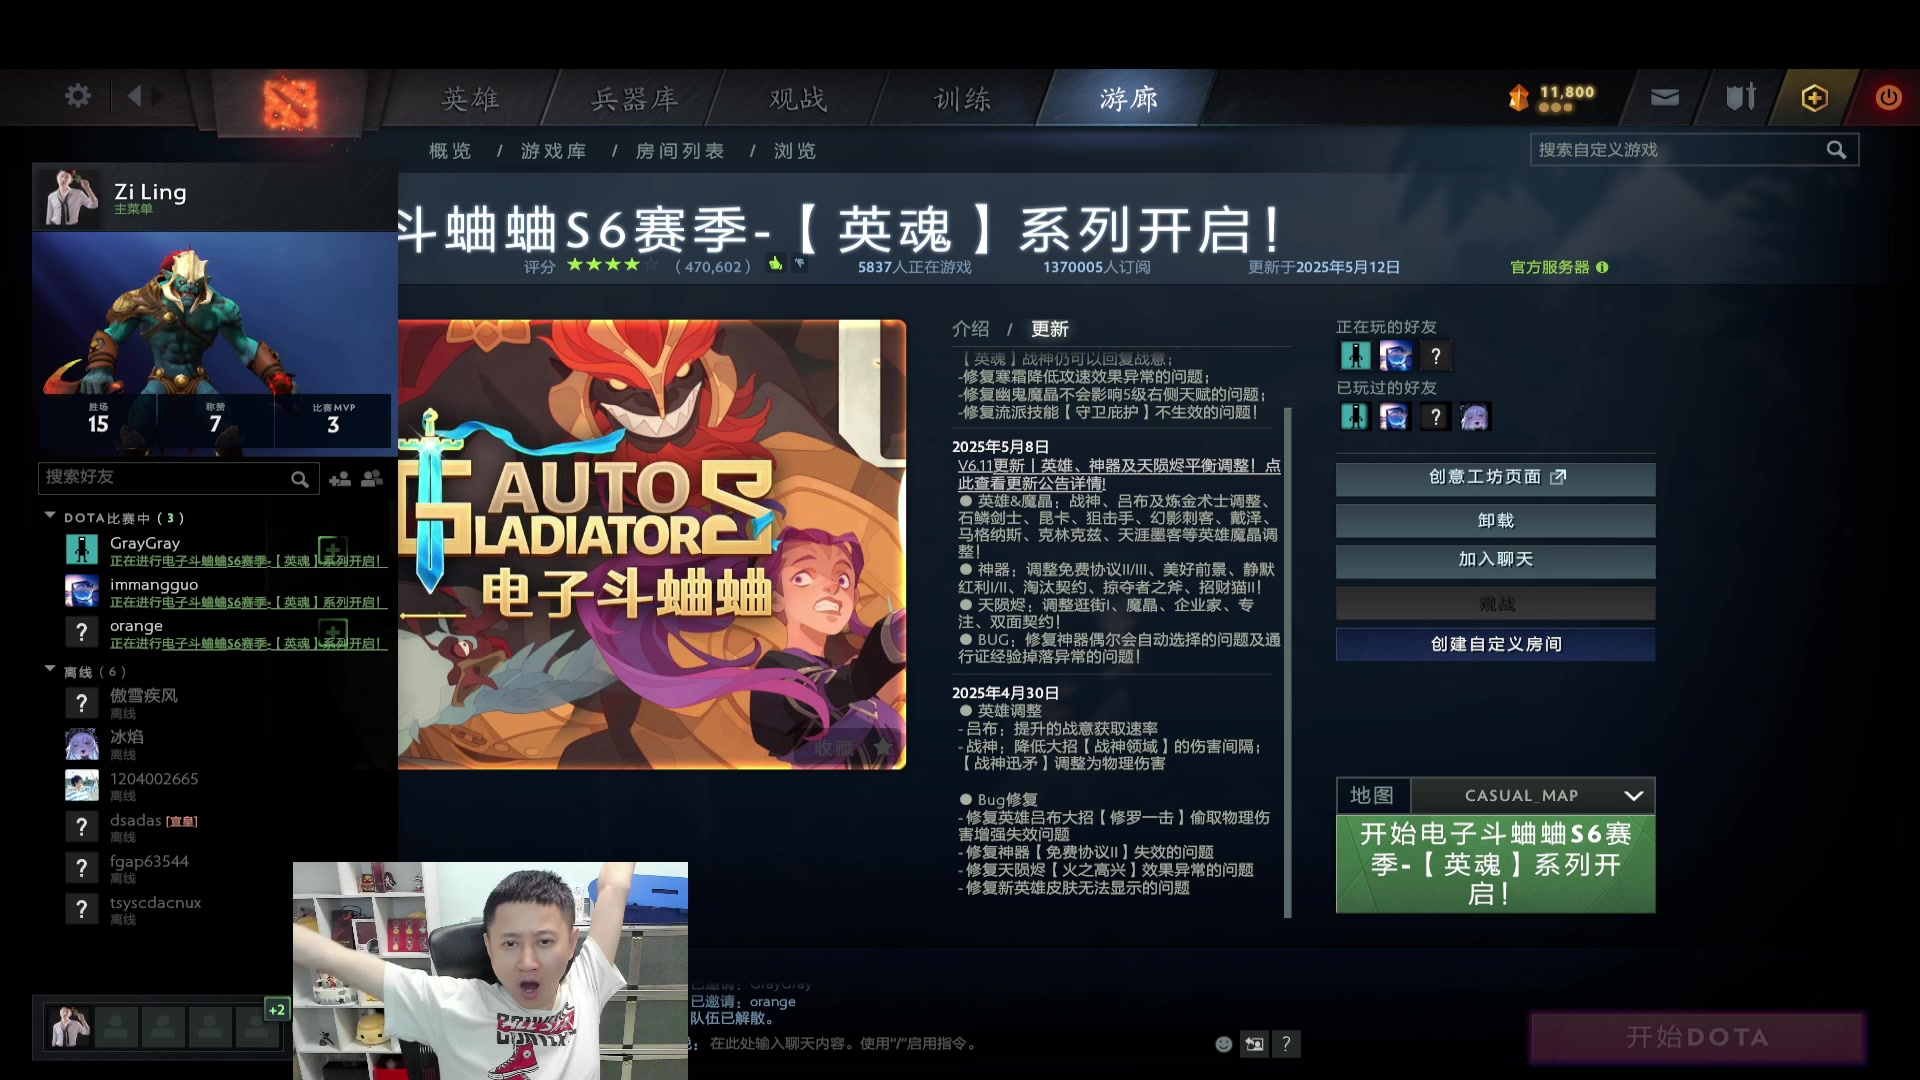
Task: Click the 开始DOTA button
Action: [1697, 1037]
